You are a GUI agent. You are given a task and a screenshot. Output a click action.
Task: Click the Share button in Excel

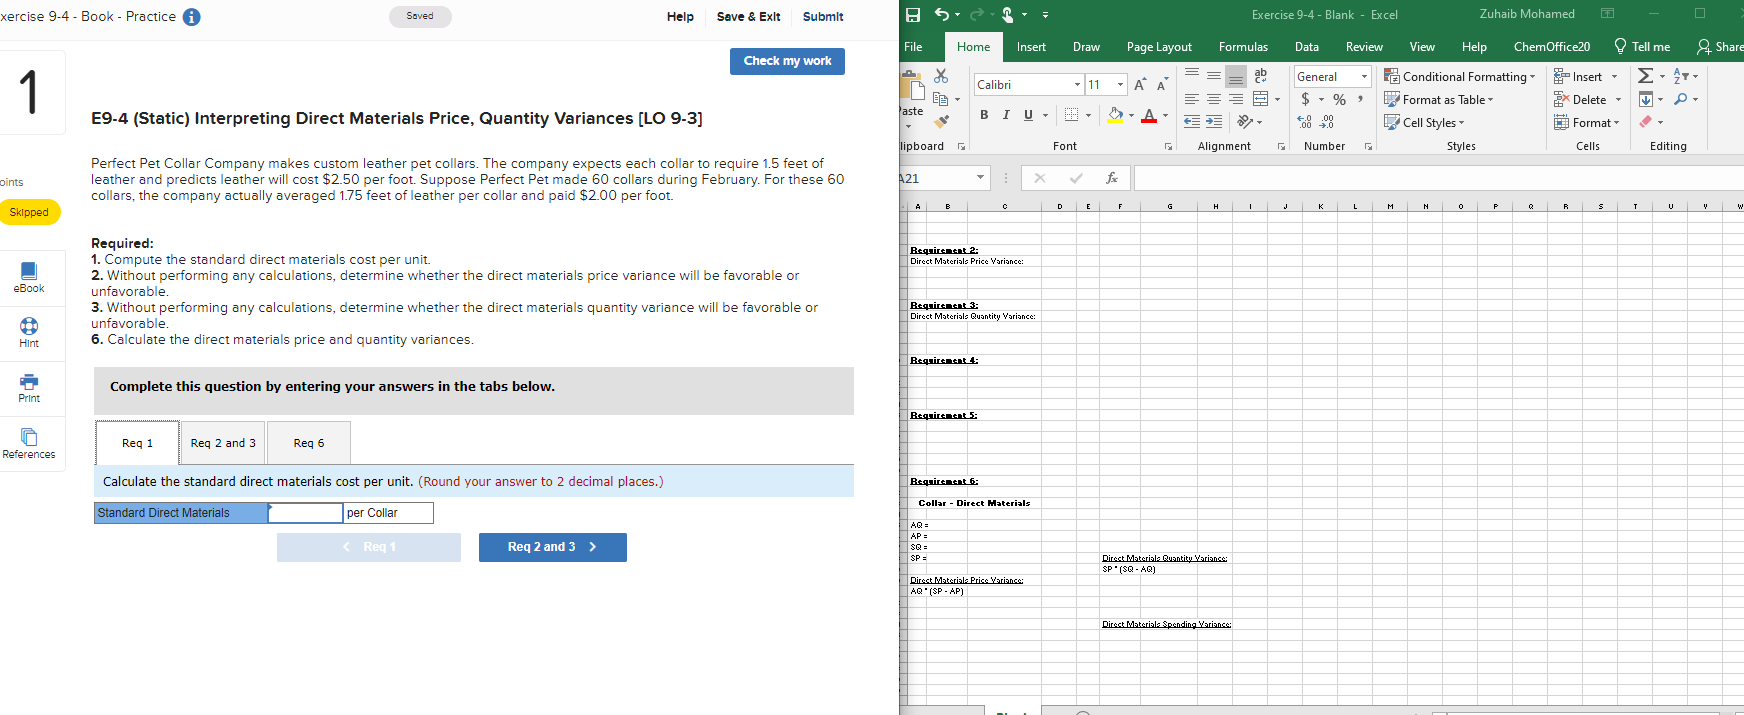click(x=1719, y=47)
